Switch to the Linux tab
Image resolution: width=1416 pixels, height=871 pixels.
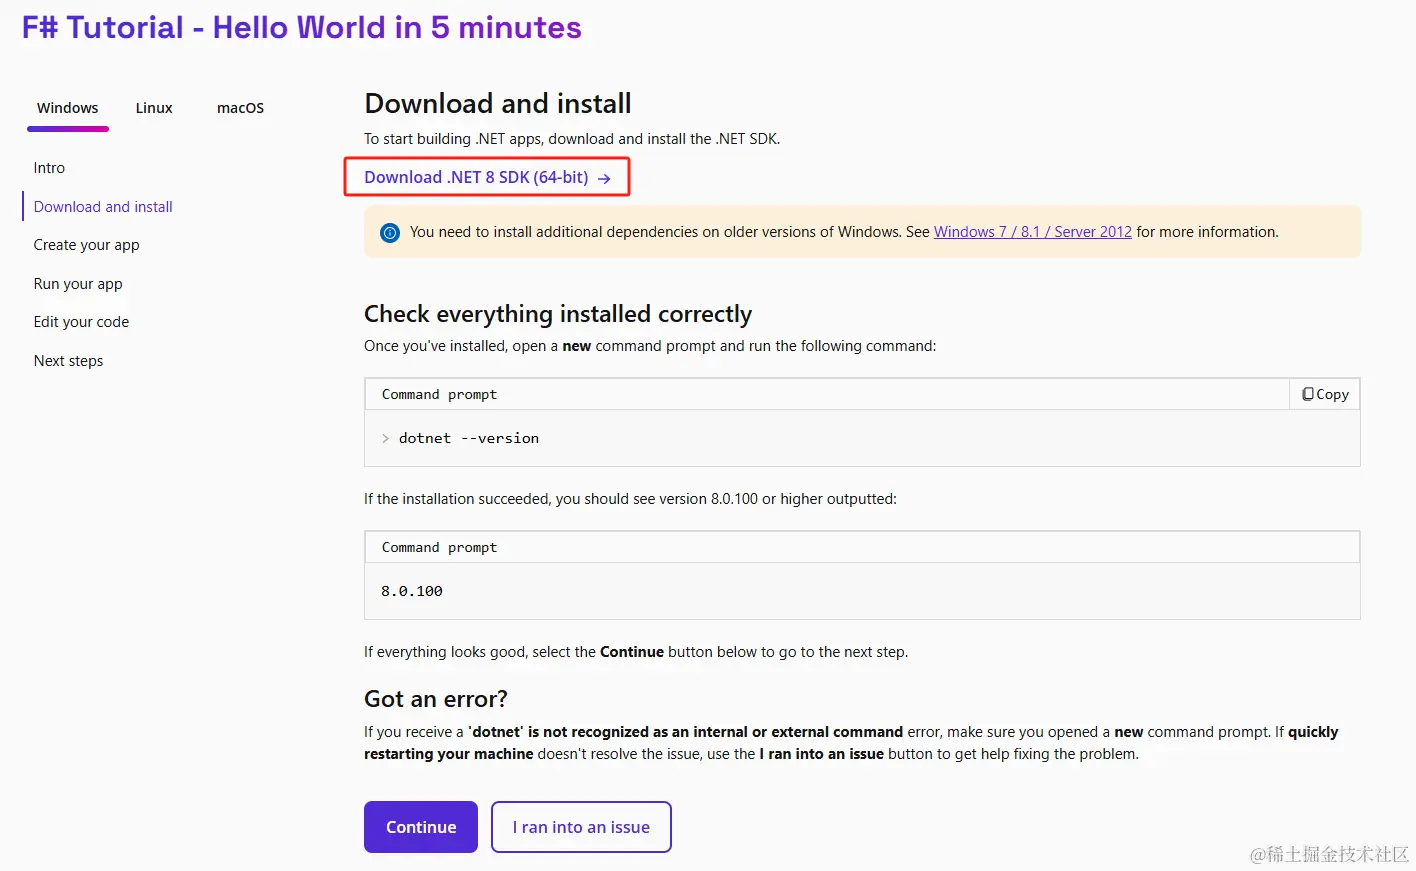coord(154,108)
